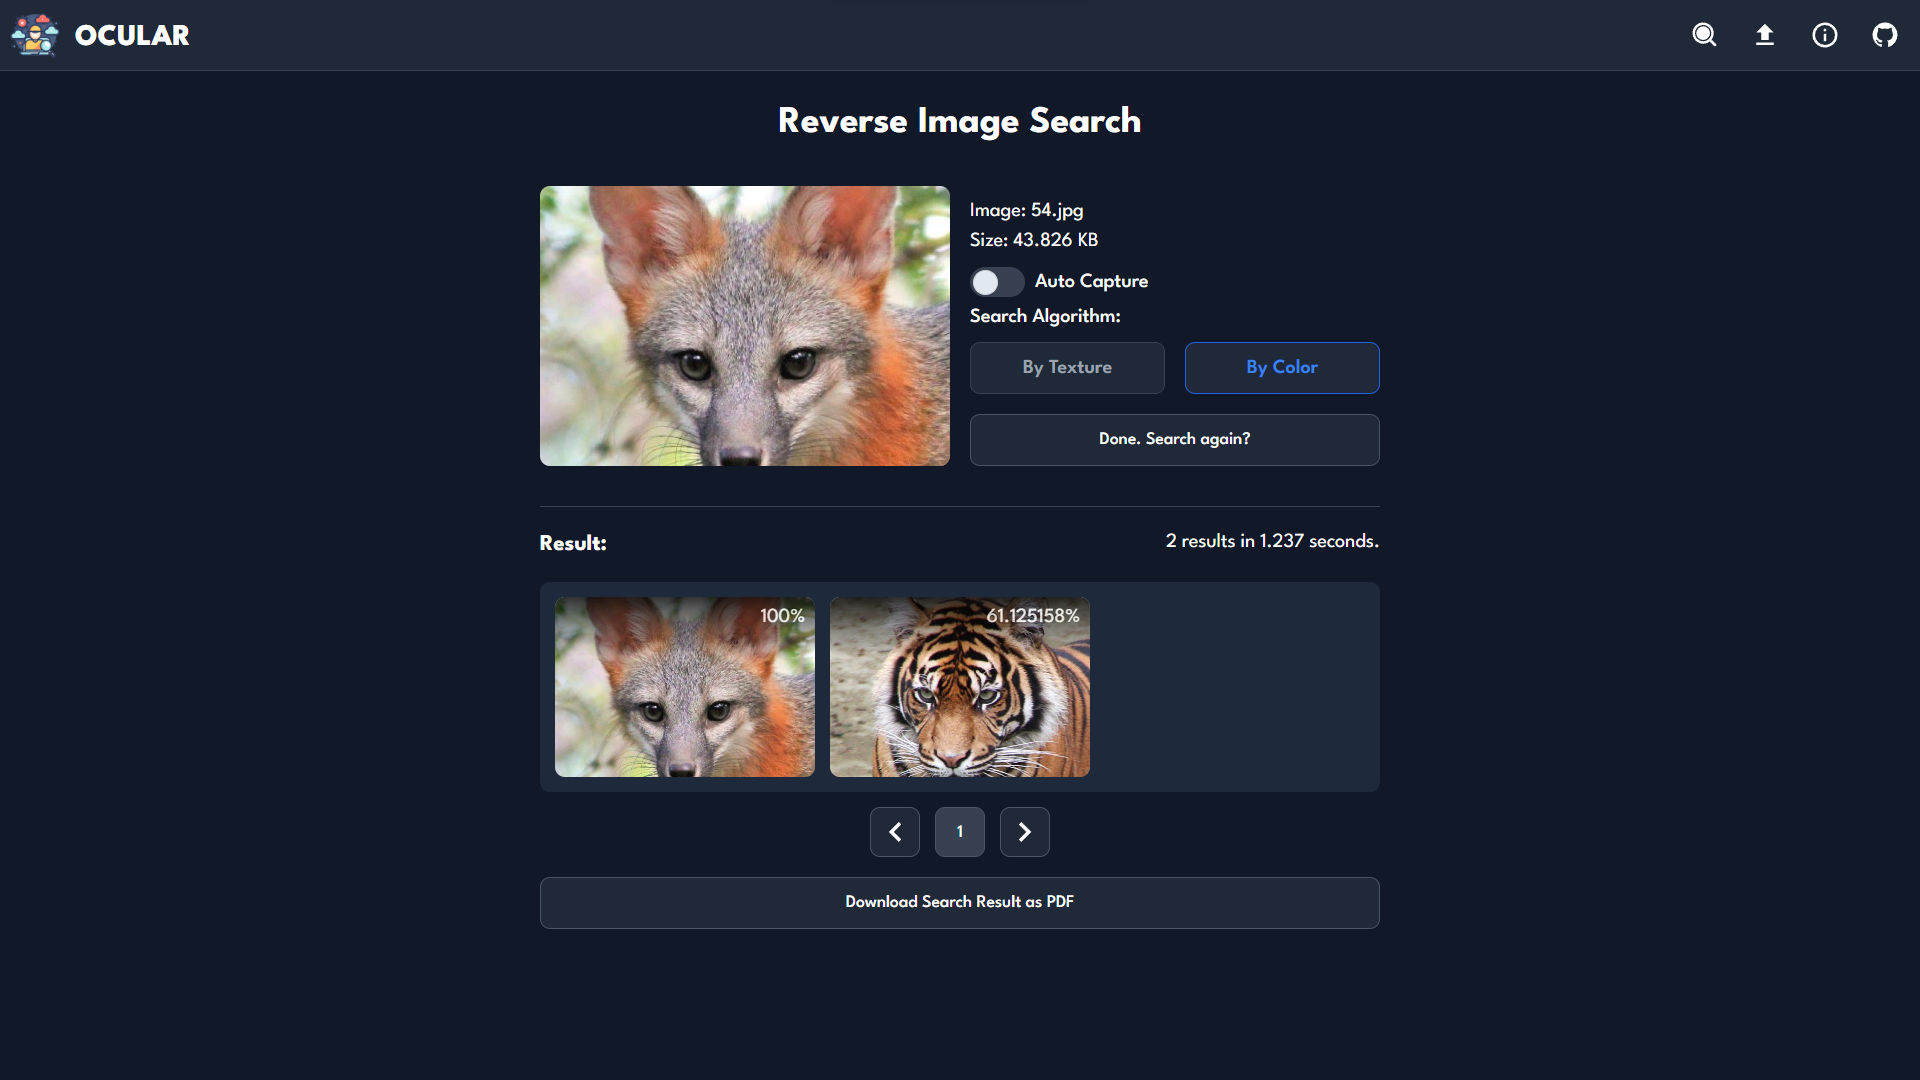Go to next page arrow

[1025, 832]
